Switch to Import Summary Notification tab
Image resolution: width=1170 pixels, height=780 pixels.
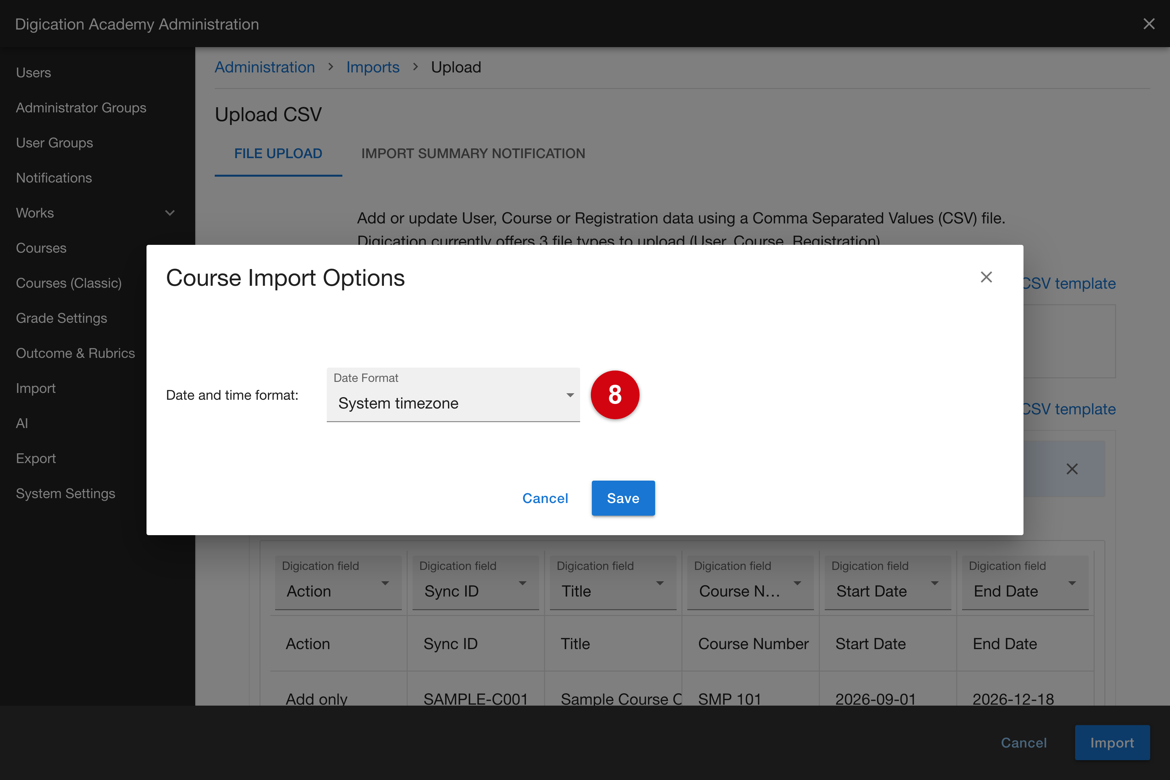(x=473, y=154)
